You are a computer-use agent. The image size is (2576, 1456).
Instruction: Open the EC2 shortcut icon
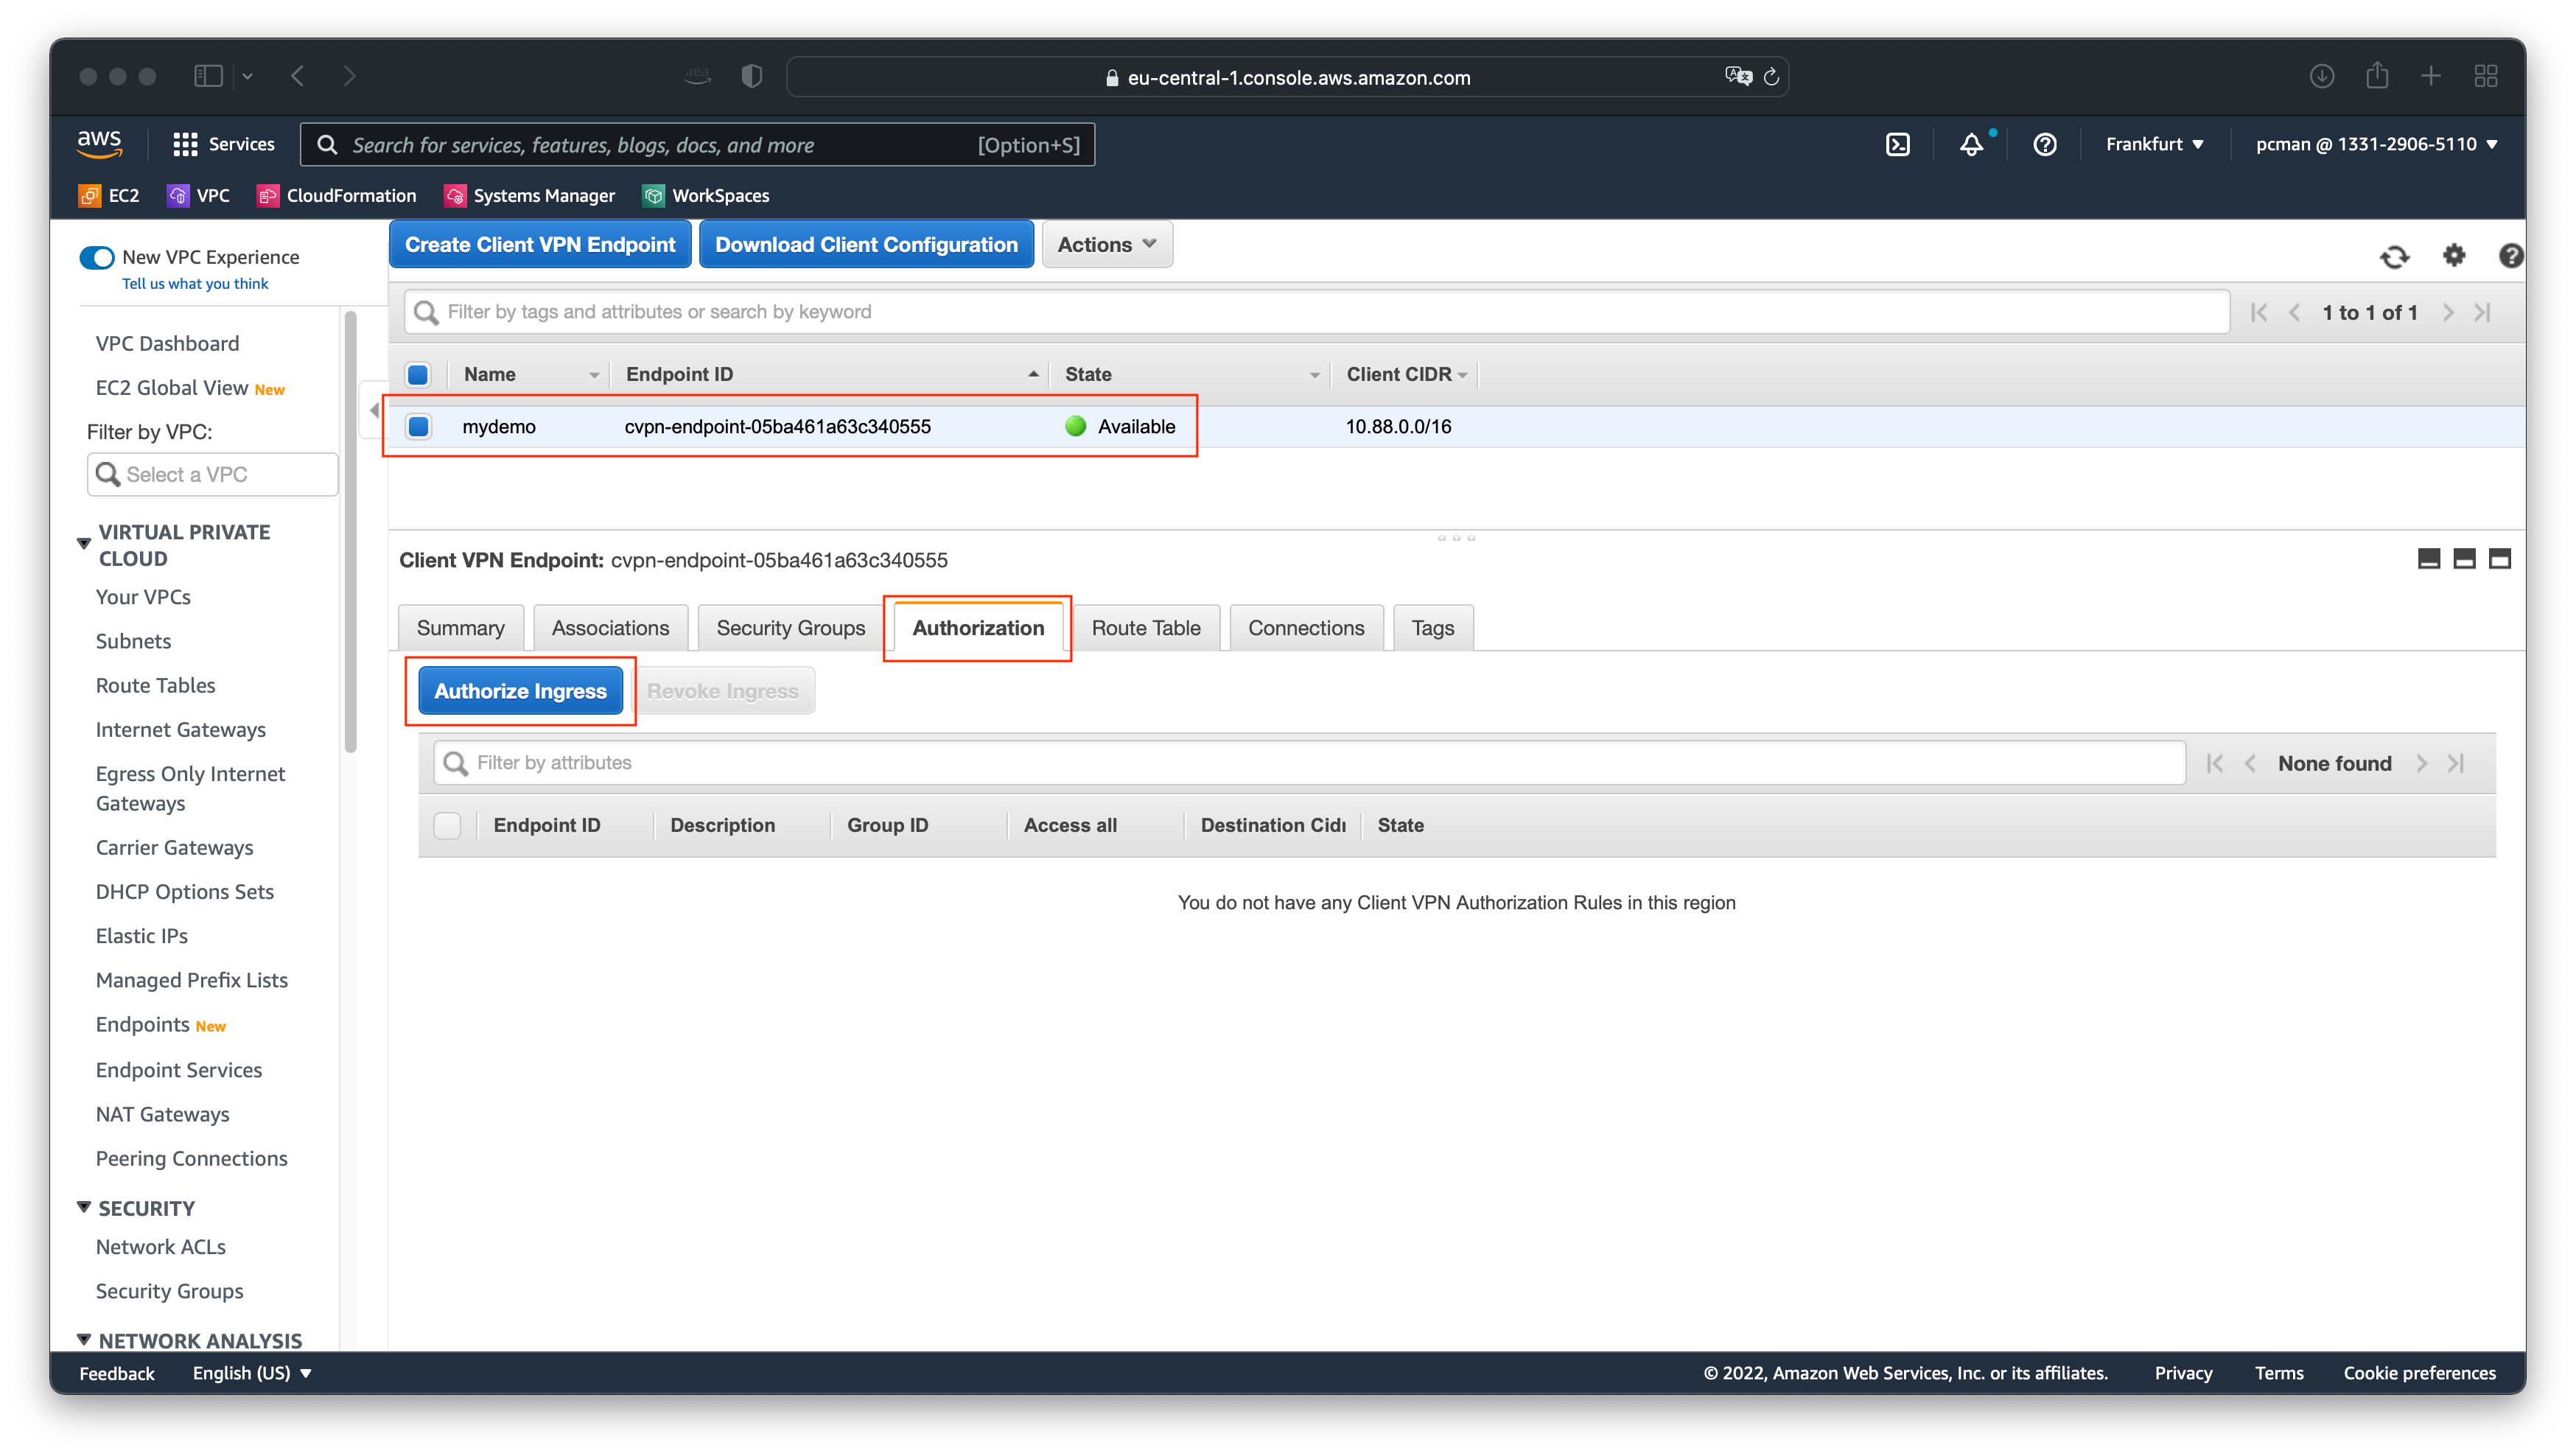pos(90,195)
